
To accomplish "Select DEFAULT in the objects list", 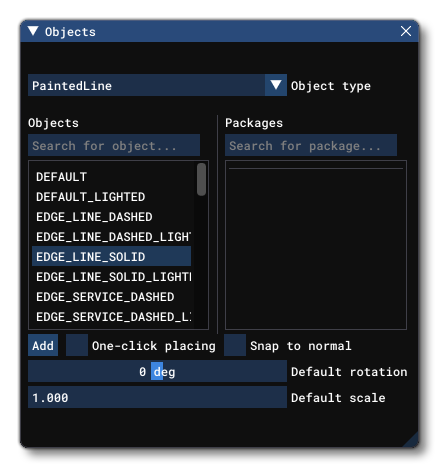I will pyautogui.click(x=111, y=177).
